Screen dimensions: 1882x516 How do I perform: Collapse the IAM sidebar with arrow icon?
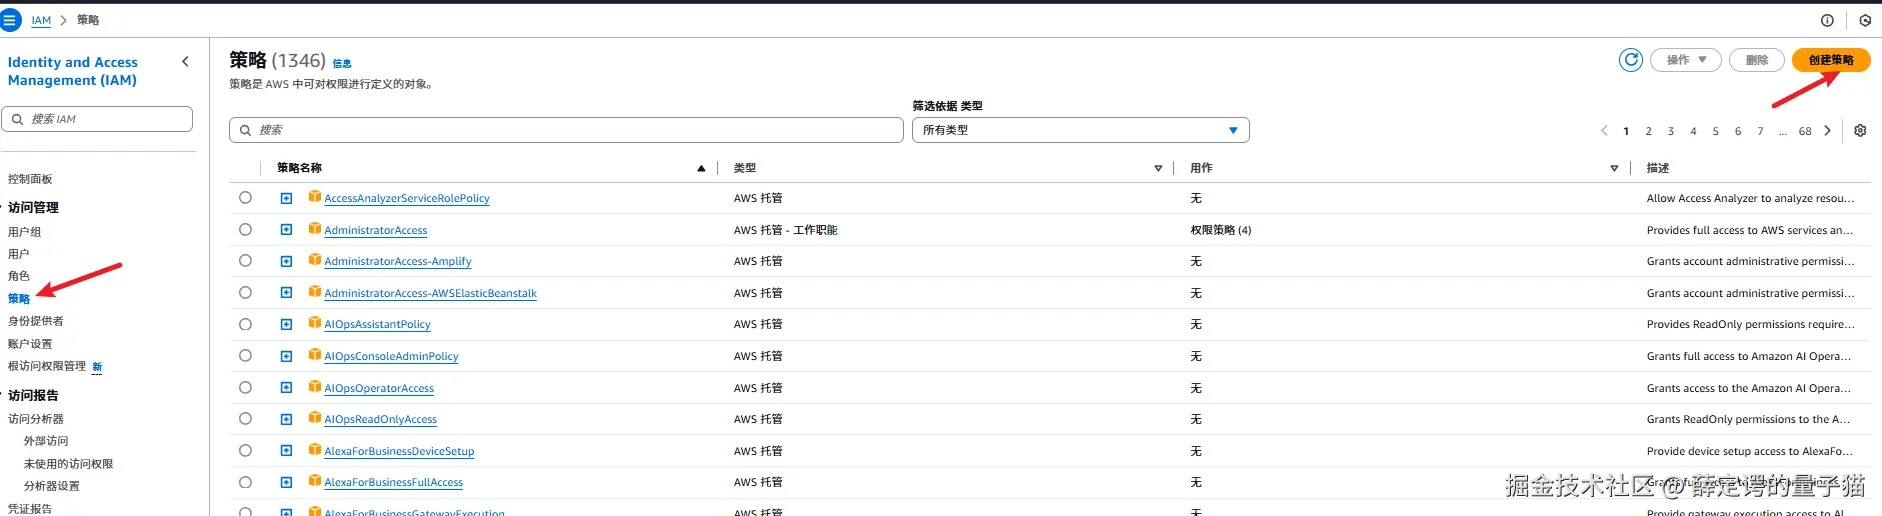(x=185, y=62)
